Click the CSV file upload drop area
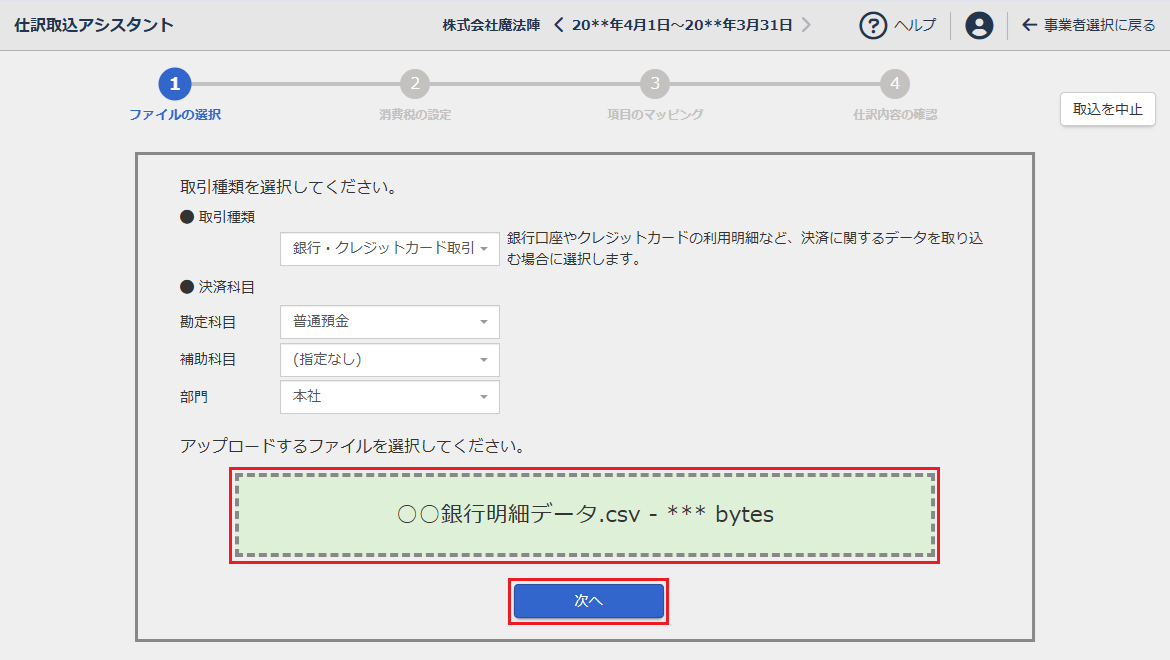1170x660 pixels. tap(585, 515)
